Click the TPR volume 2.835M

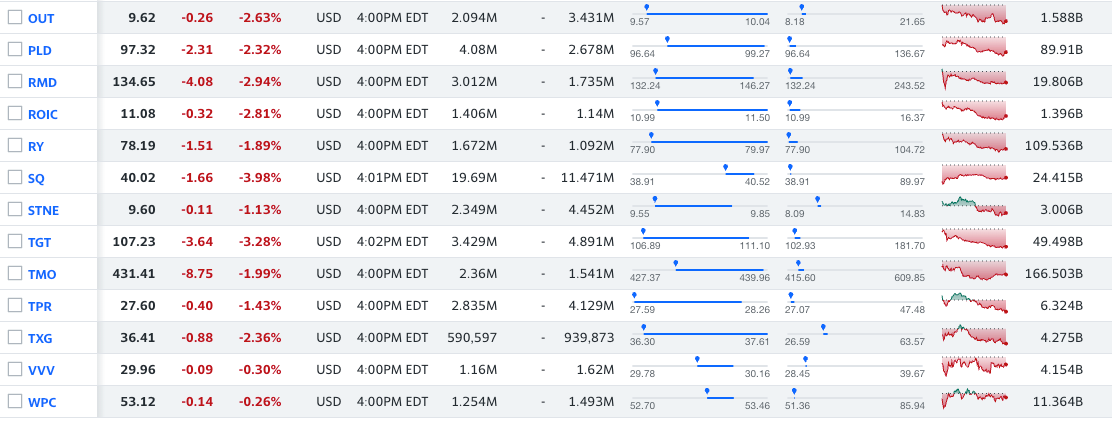click(x=474, y=306)
